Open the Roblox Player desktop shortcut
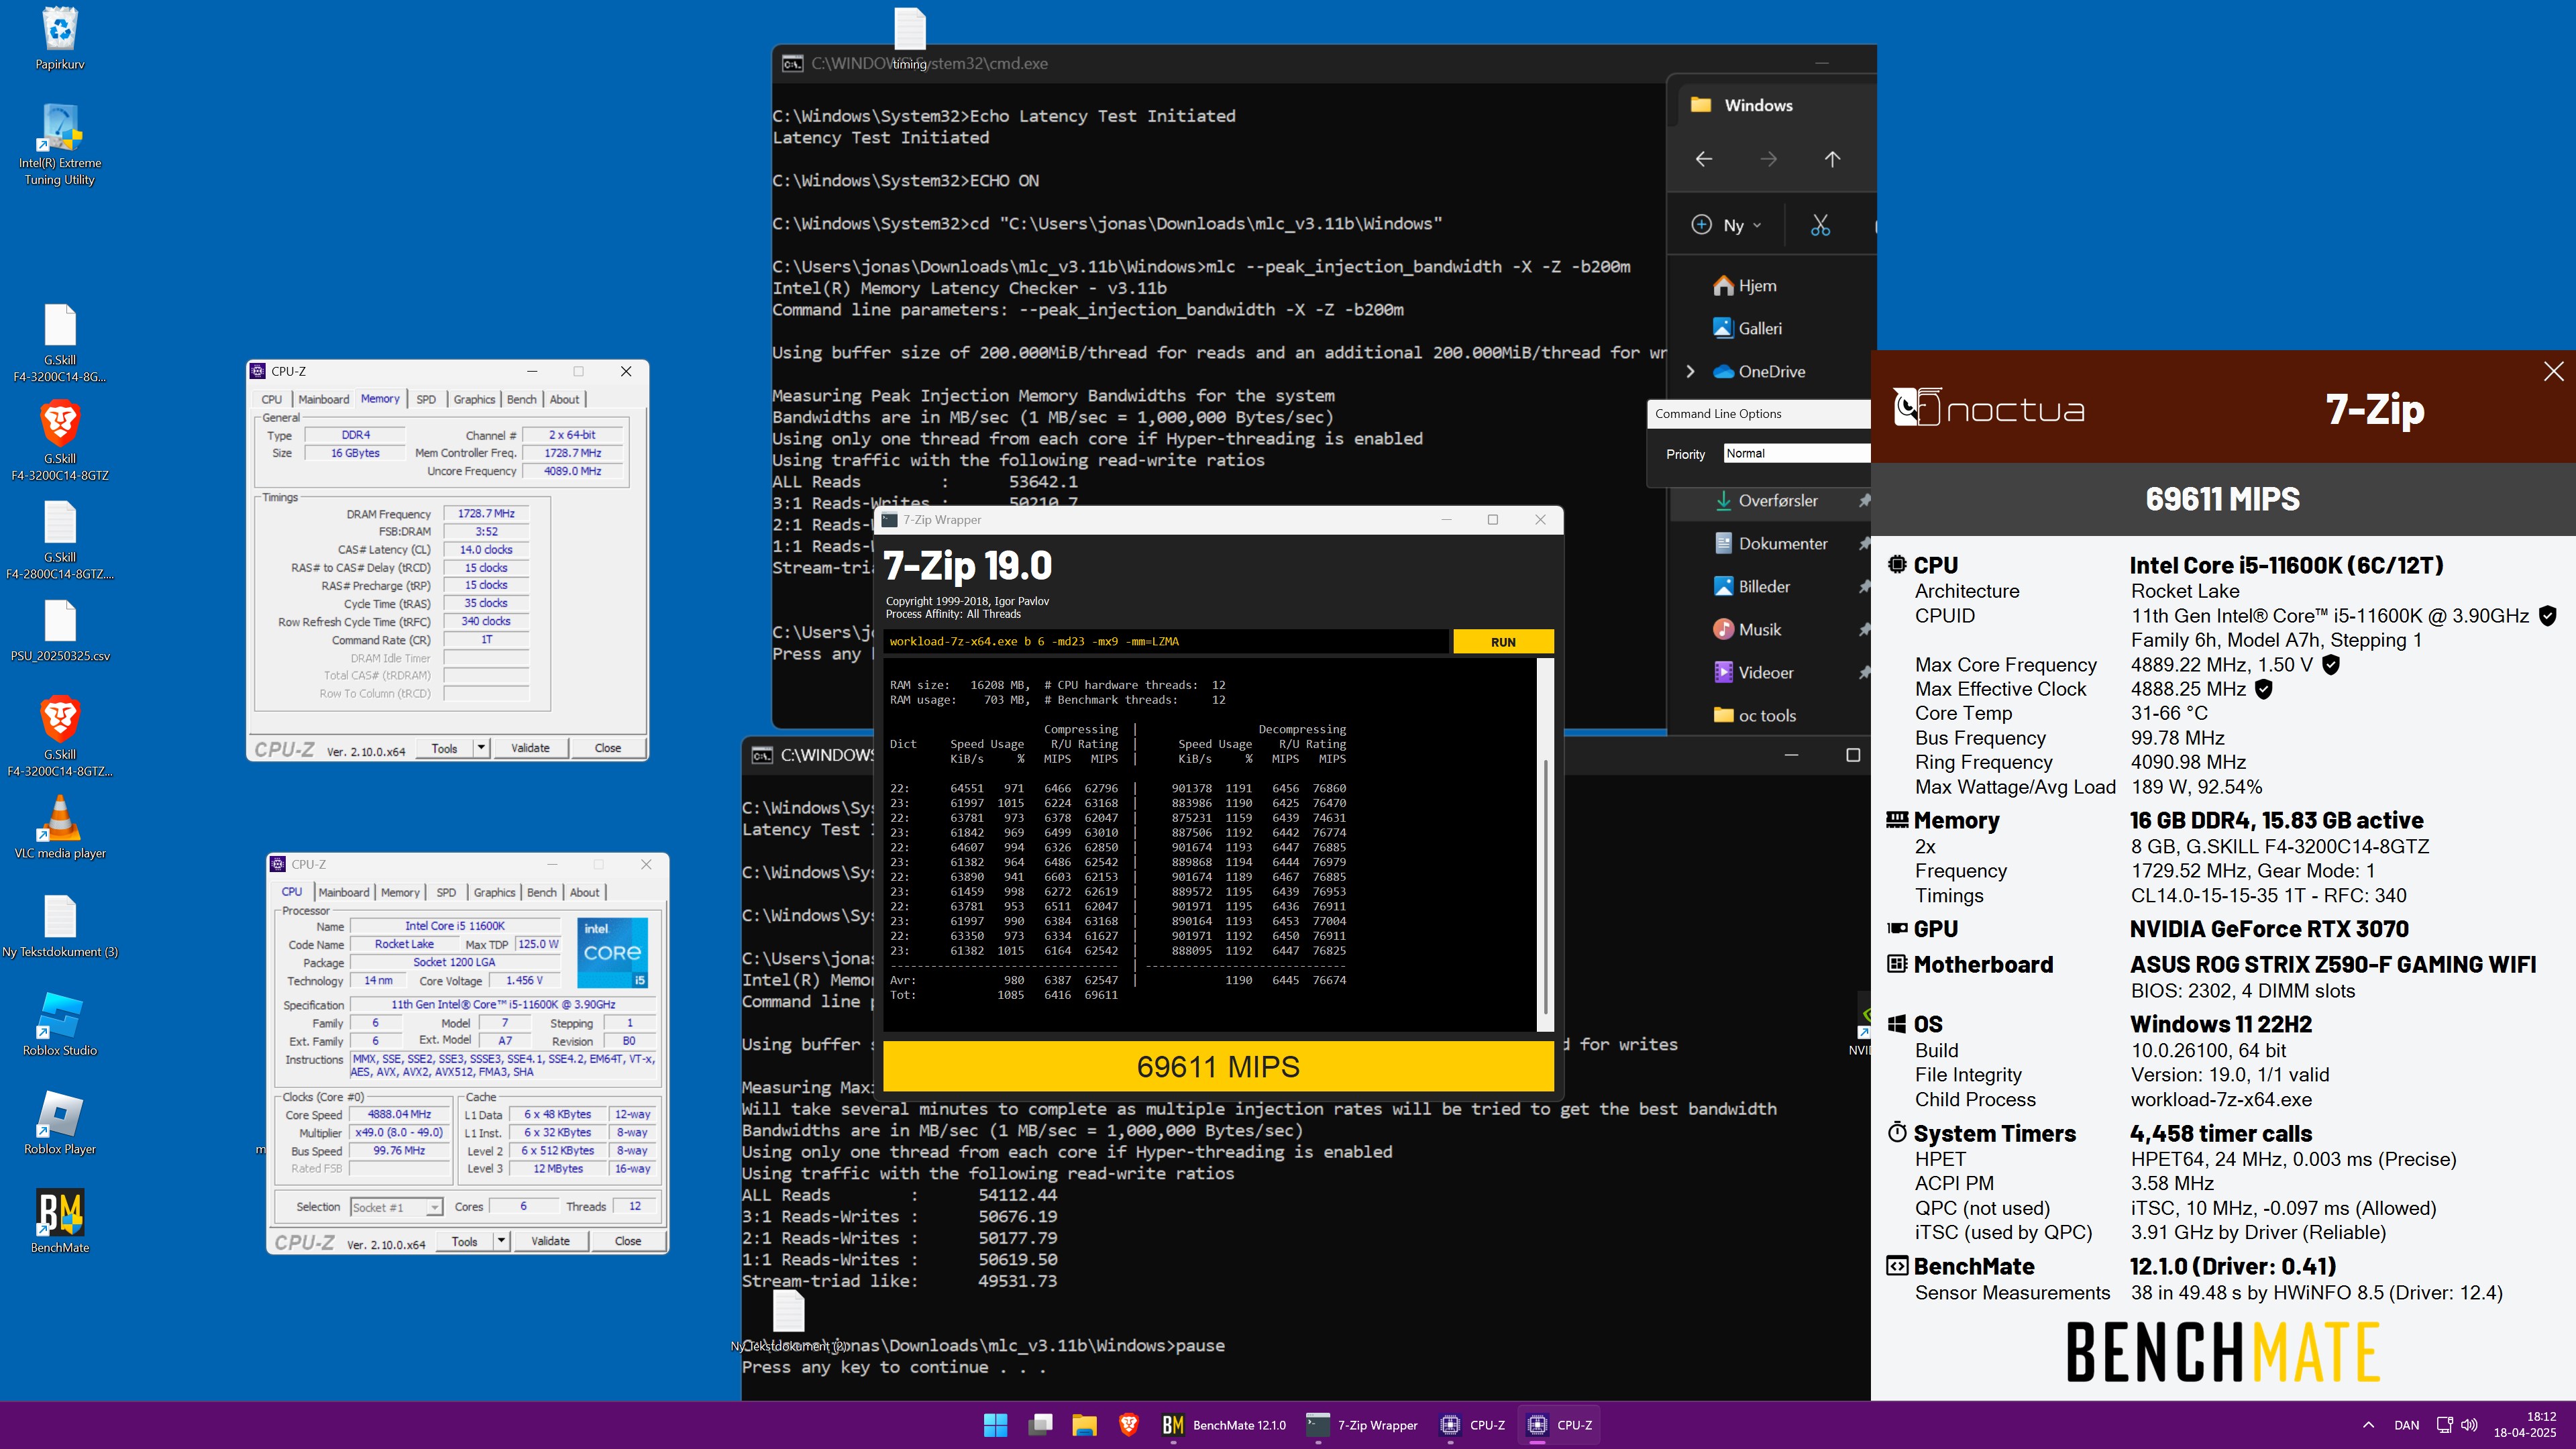The width and height of the screenshot is (2576, 1449). pyautogui.click(x=60, y=1122)
